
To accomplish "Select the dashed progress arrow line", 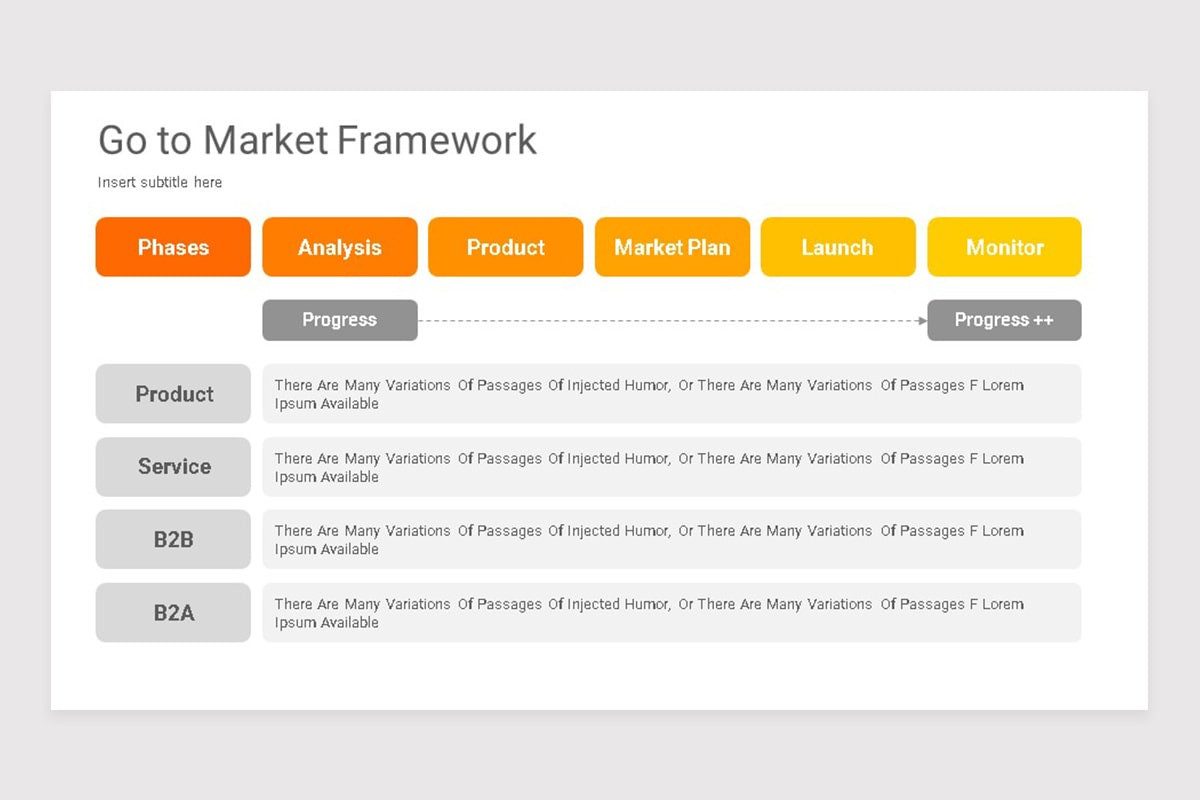I will 672,321.
